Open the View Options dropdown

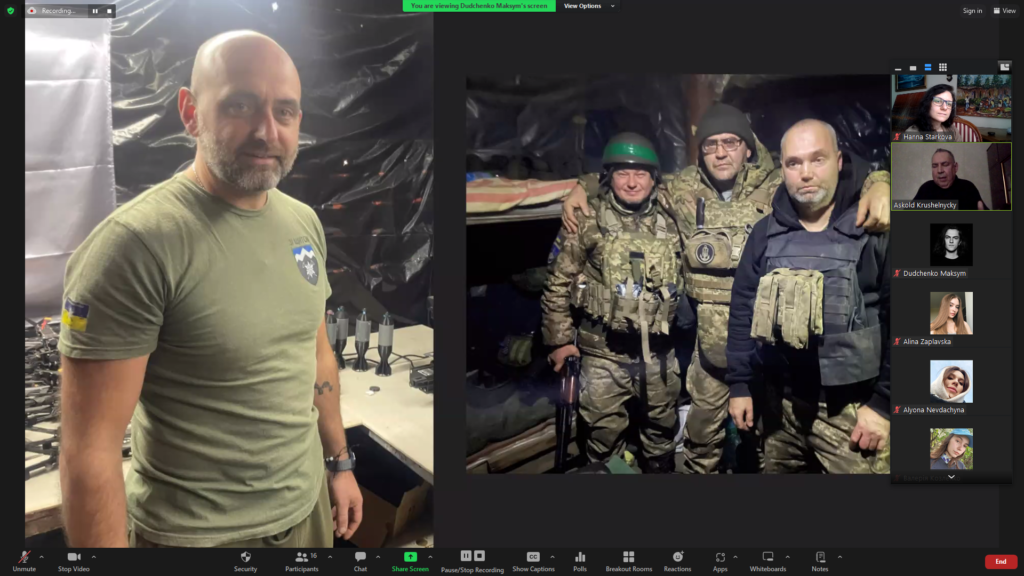pos(589,6)
